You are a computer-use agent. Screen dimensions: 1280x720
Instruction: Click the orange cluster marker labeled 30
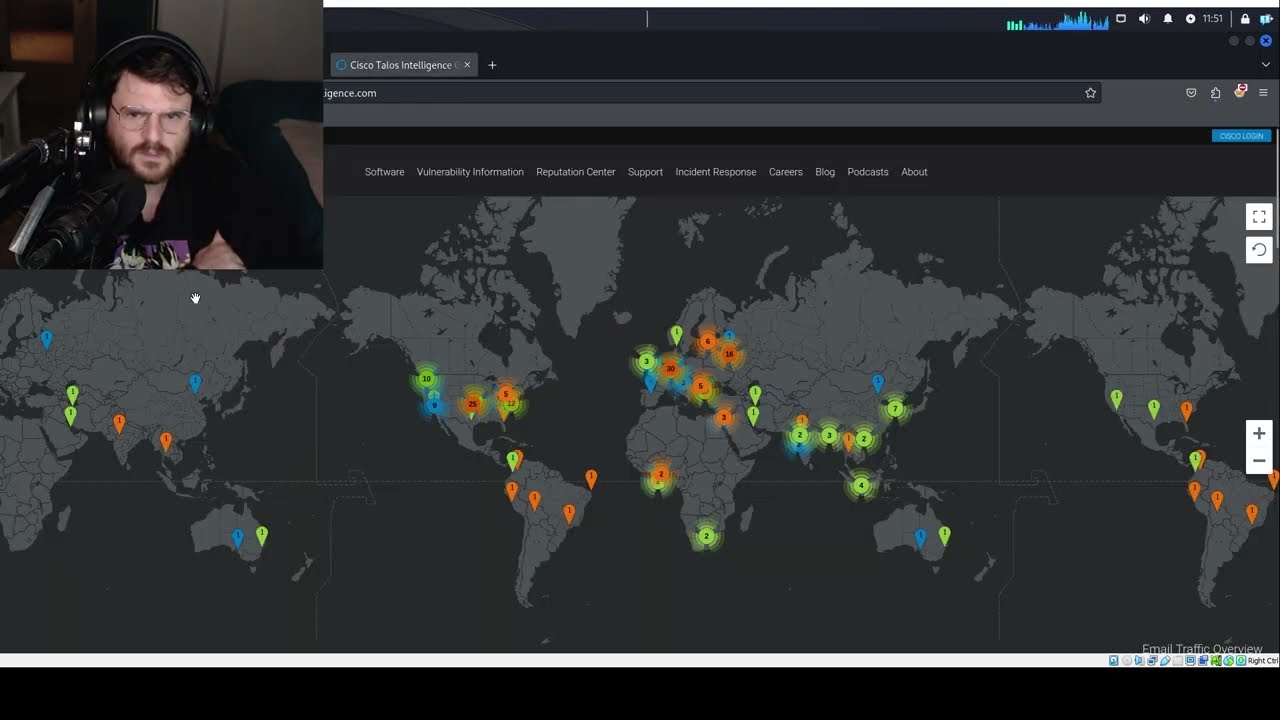tap(670, 369)
